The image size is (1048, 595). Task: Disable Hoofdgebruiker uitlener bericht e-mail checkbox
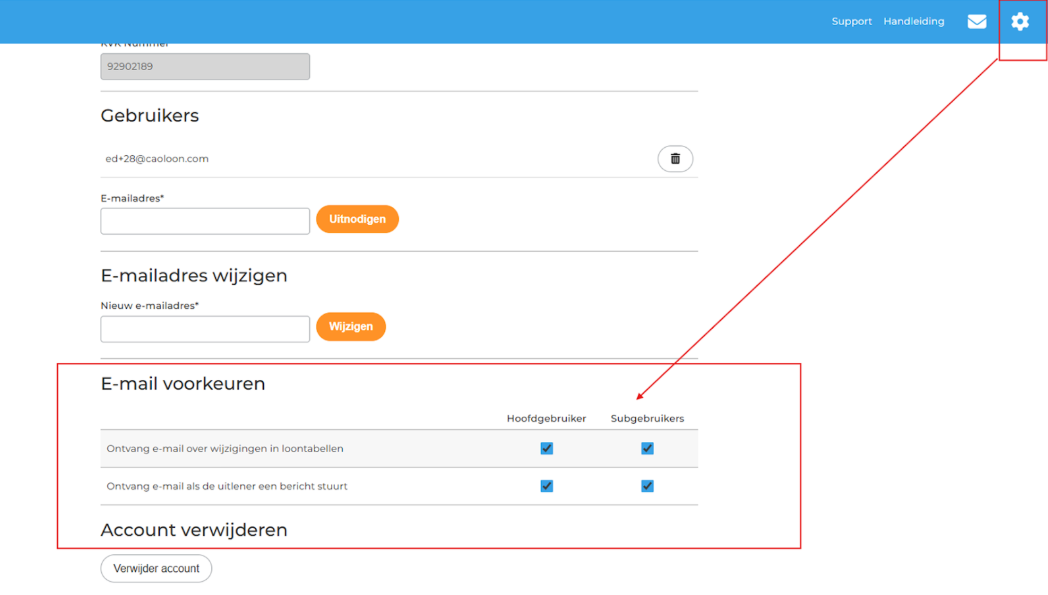coord(546,486)
